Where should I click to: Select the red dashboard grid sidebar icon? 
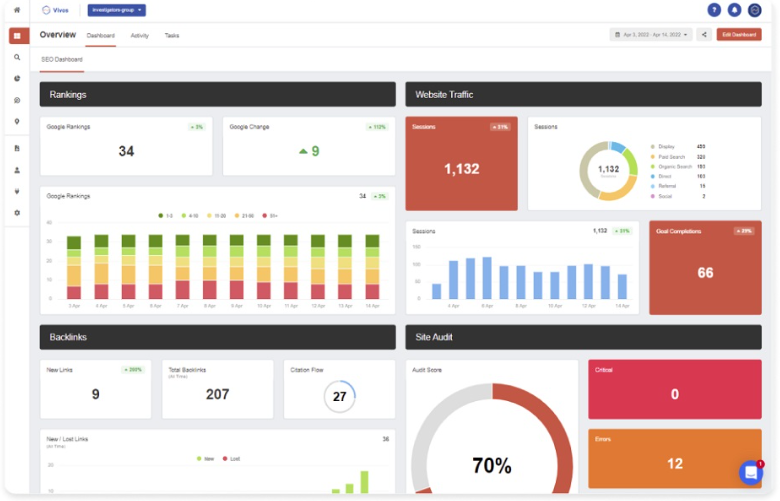[17, 35]
